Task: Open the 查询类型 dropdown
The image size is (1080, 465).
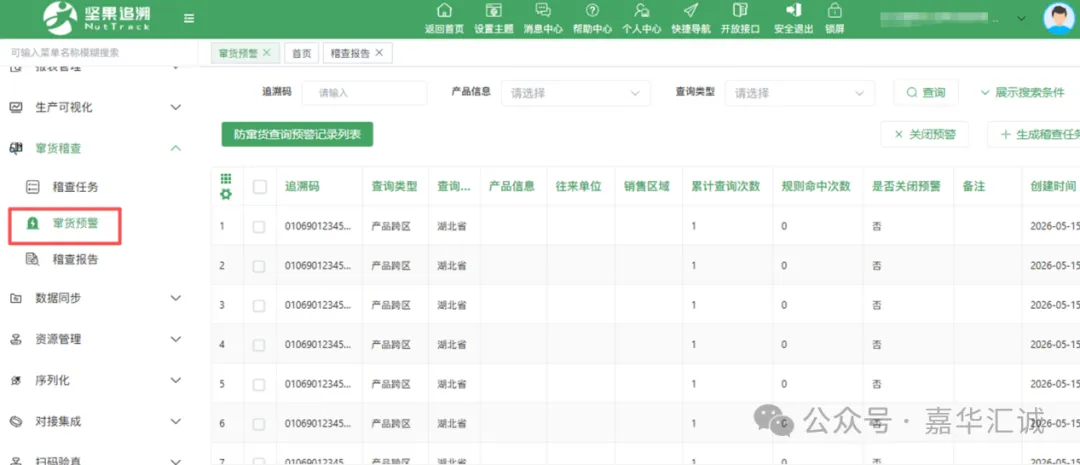Action: tap(800, 93)
